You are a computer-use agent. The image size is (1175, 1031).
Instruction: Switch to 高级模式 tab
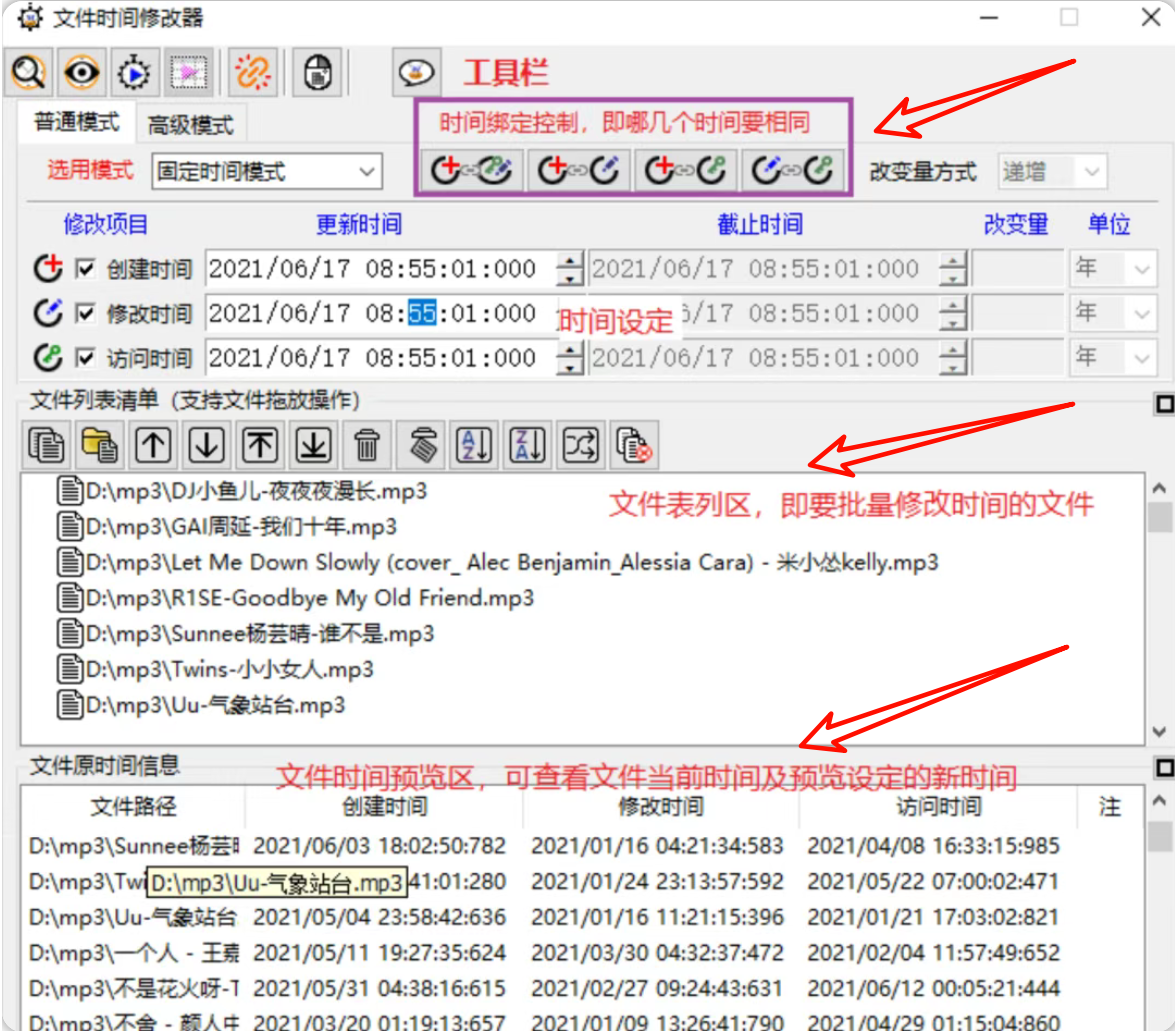(x=190, y=124)
